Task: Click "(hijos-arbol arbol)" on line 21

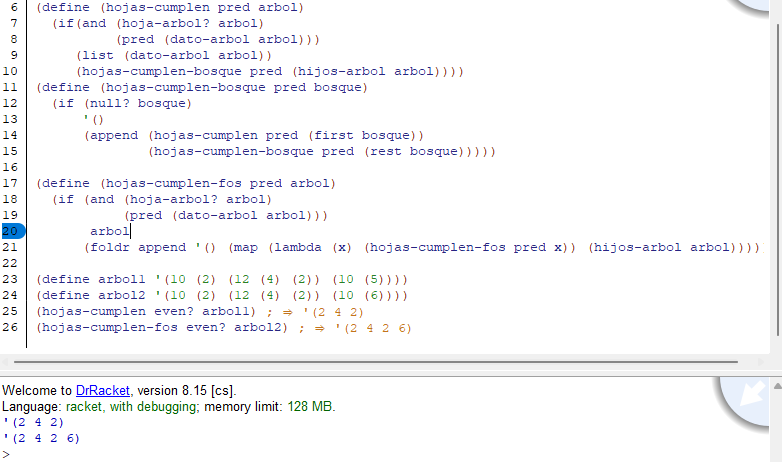Action: click(x=662, y=247)
